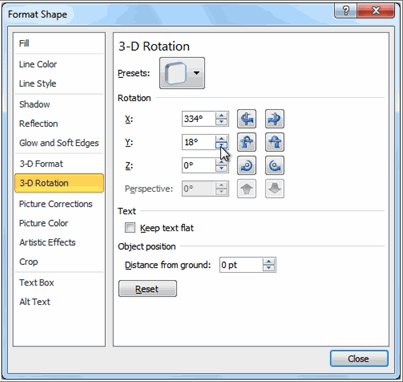Open Line Color settings
Screen dimensions: 403x382
(38, 64)
